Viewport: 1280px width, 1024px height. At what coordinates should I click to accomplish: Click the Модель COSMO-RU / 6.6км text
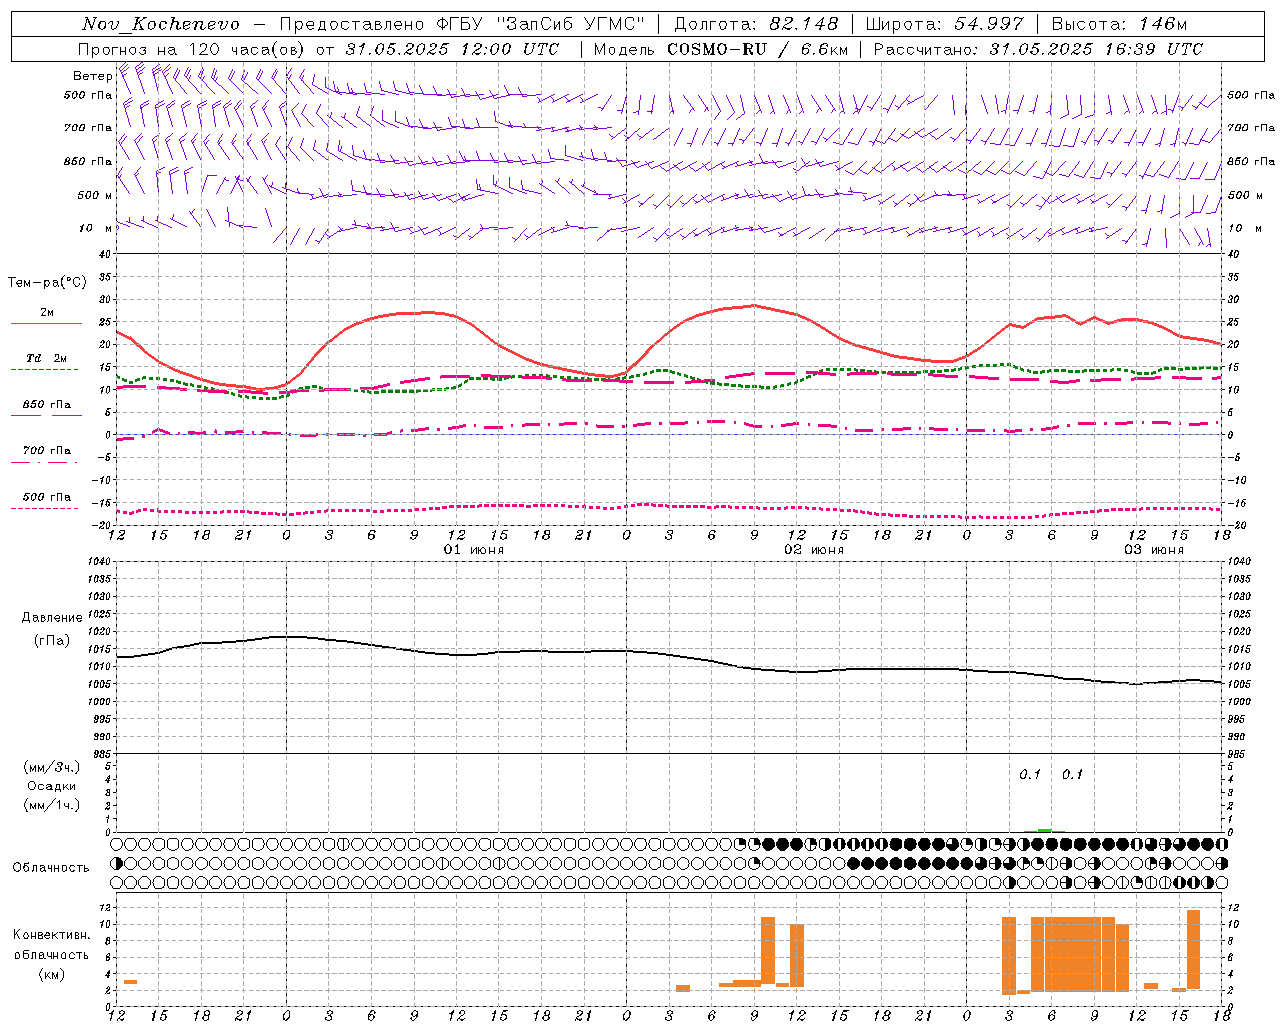click(x=721, y=49)
